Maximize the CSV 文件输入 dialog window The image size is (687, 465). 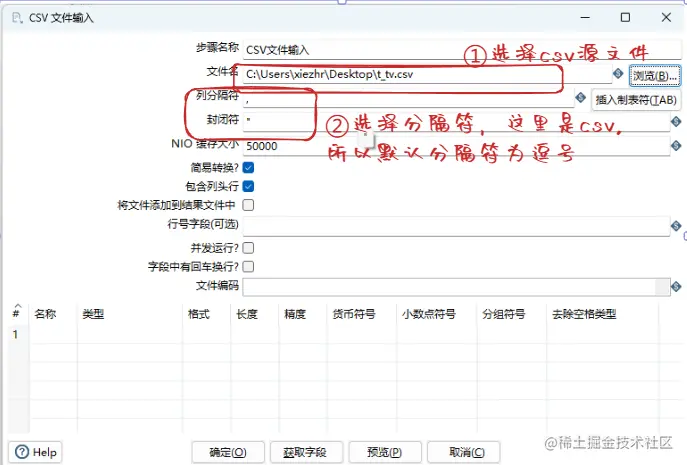tap(625, 18)
